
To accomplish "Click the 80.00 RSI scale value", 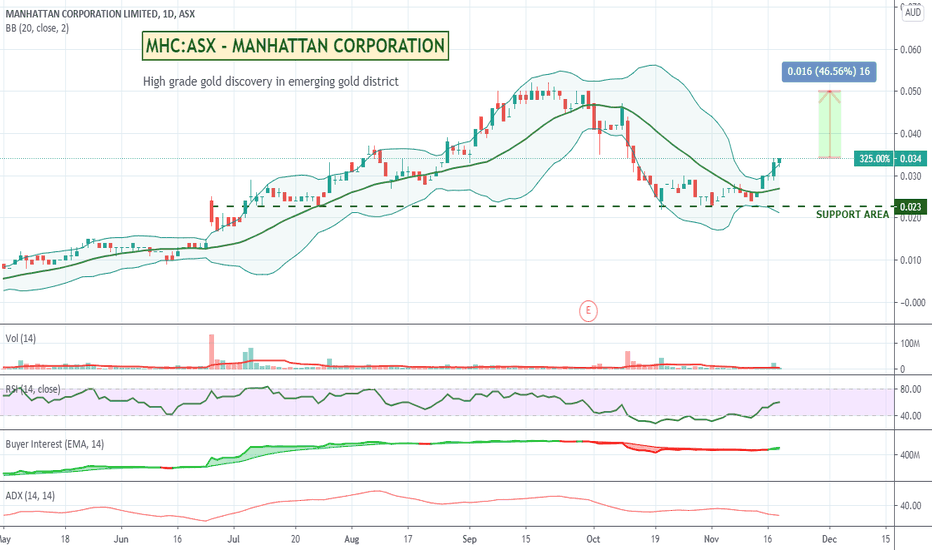I will (911, 390).
